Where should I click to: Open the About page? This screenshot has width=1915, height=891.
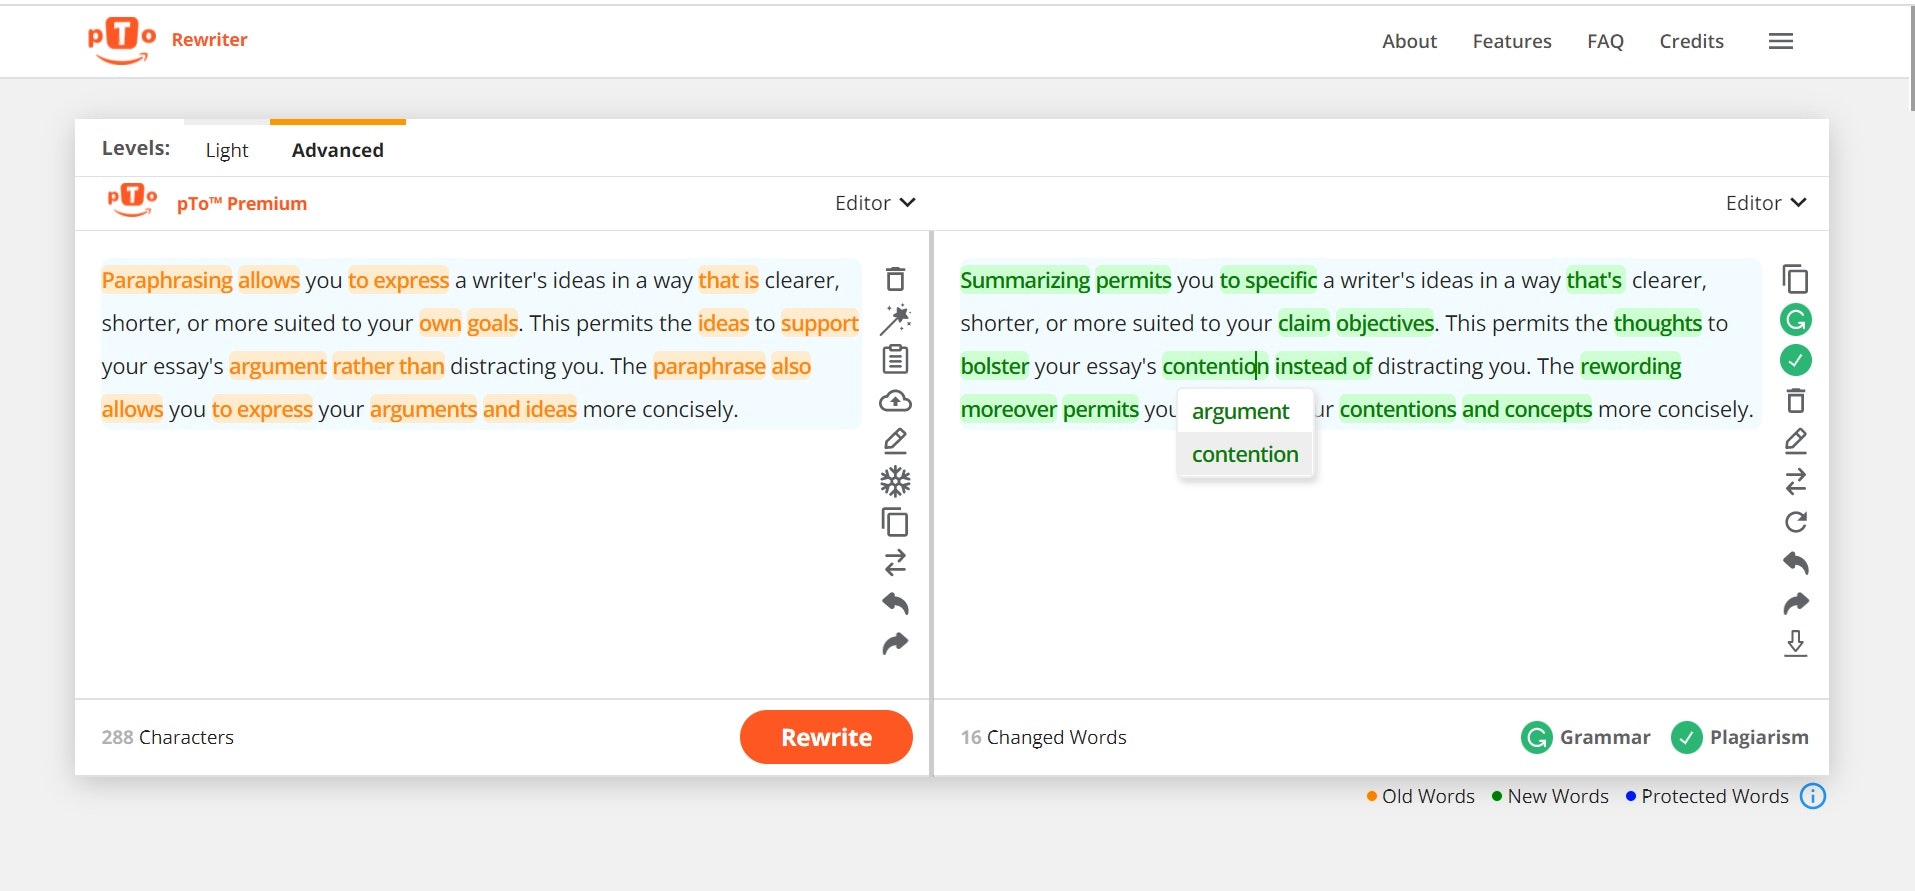1409,41
